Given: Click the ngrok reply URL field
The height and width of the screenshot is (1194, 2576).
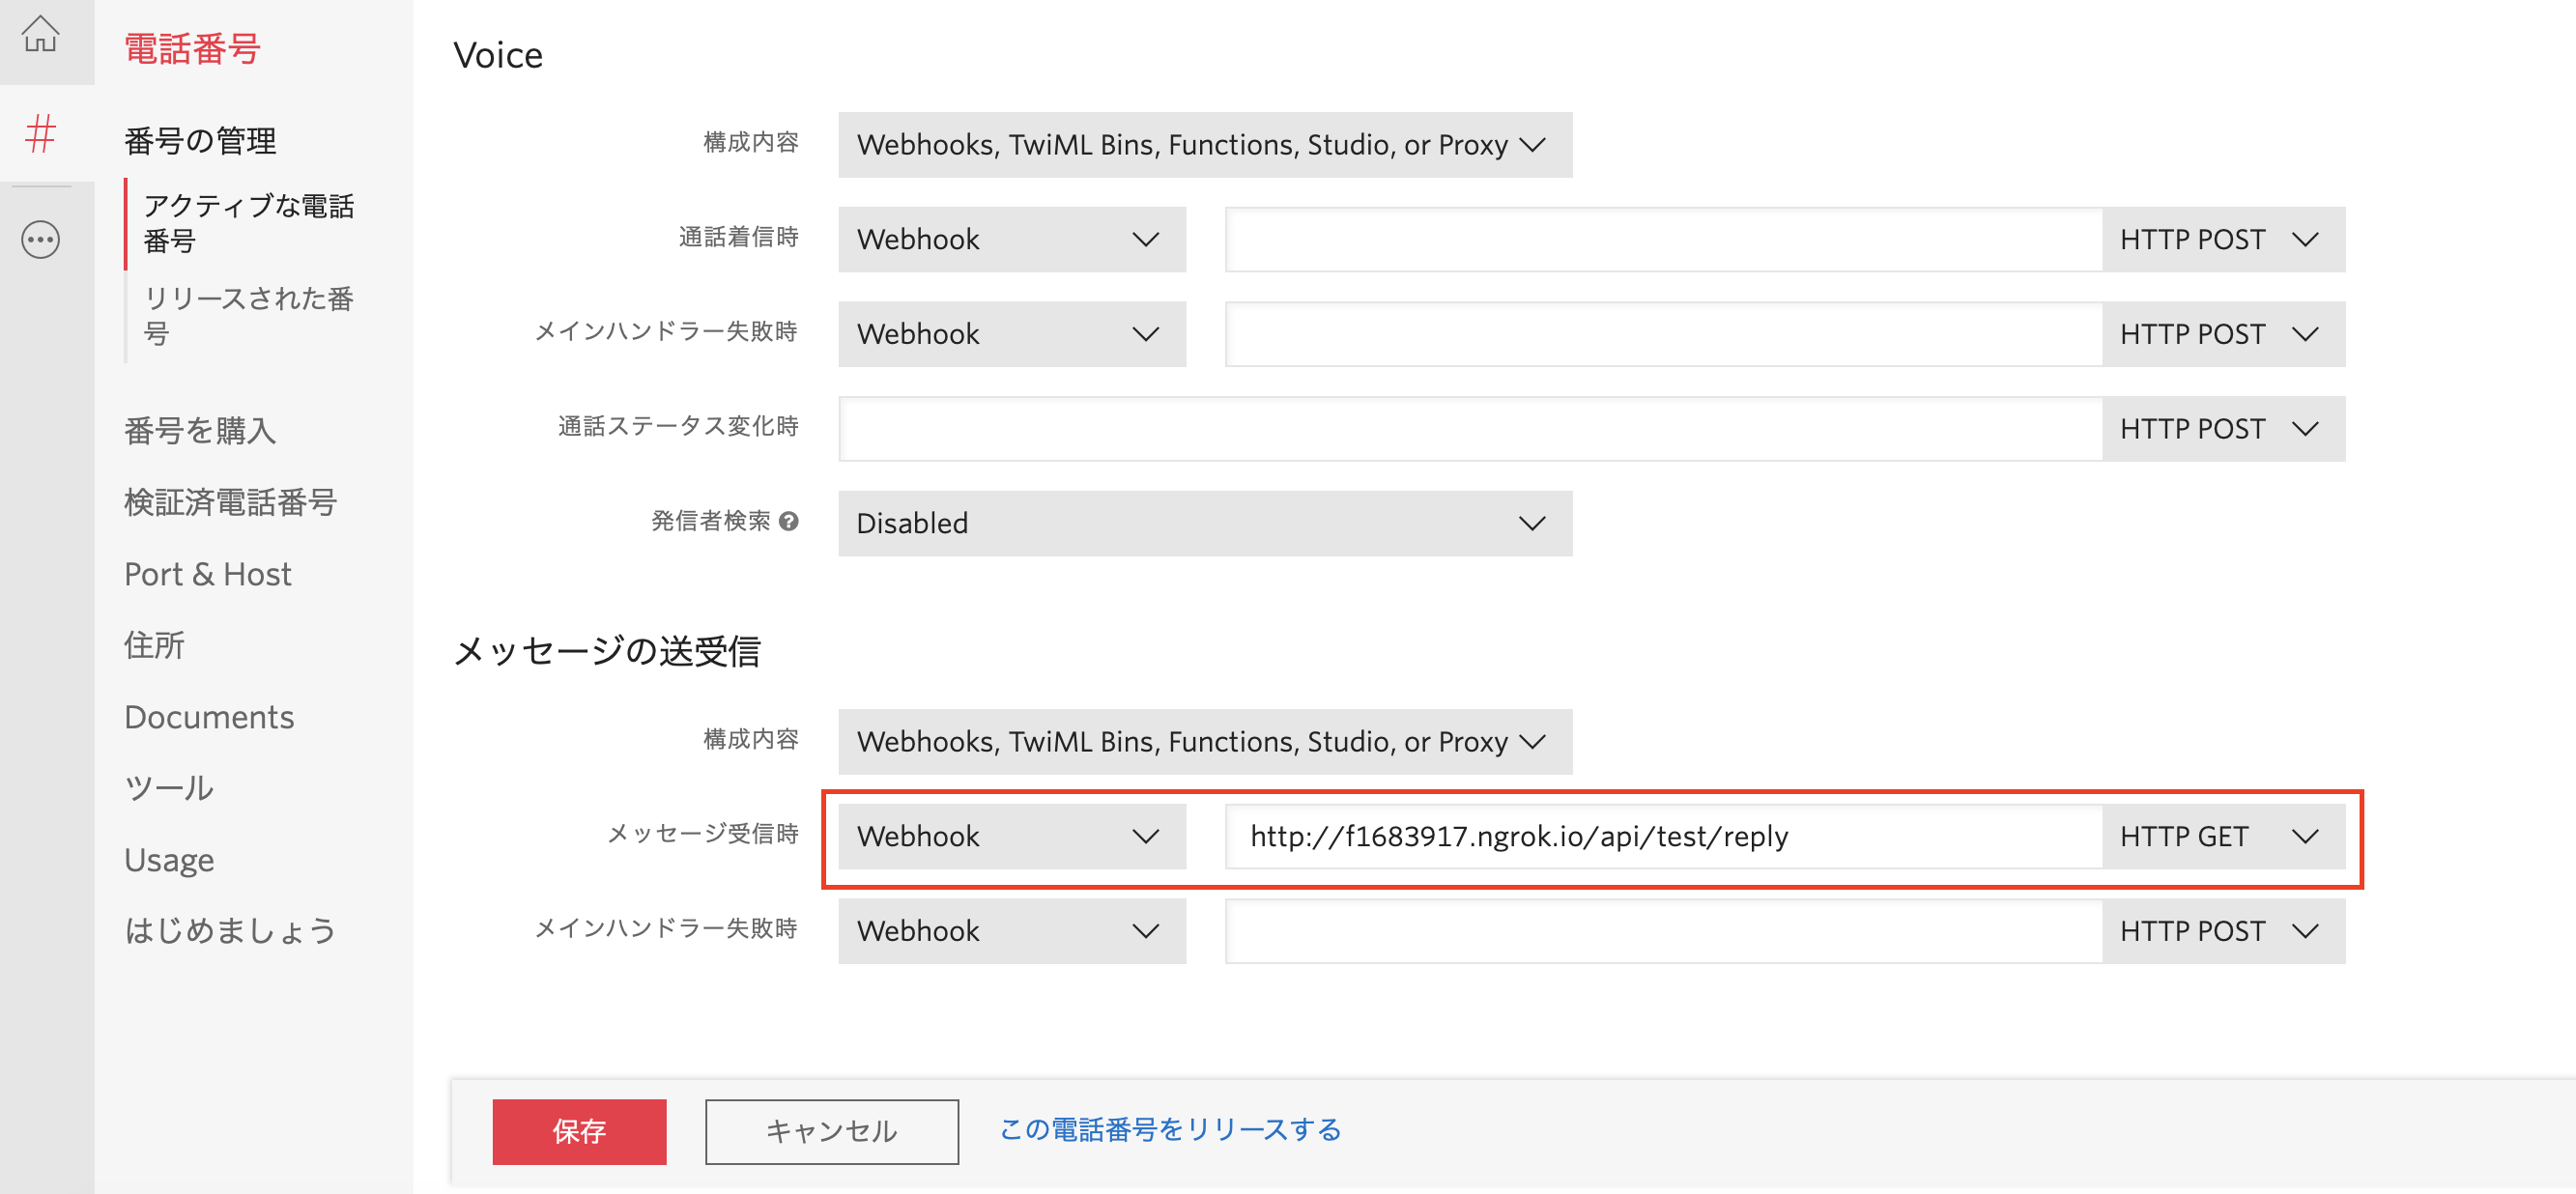Looking at the screenshot, I should 1663,837.
